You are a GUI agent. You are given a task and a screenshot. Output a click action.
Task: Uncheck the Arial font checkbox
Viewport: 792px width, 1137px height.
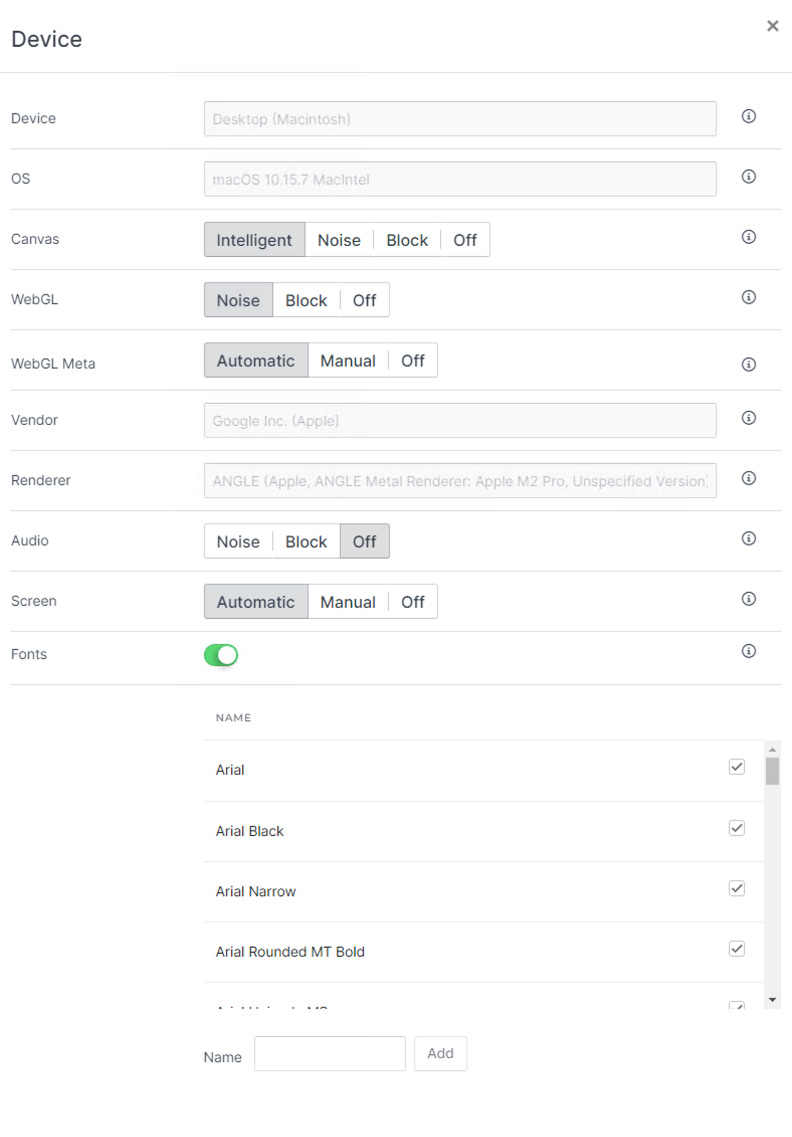[736, 766]
